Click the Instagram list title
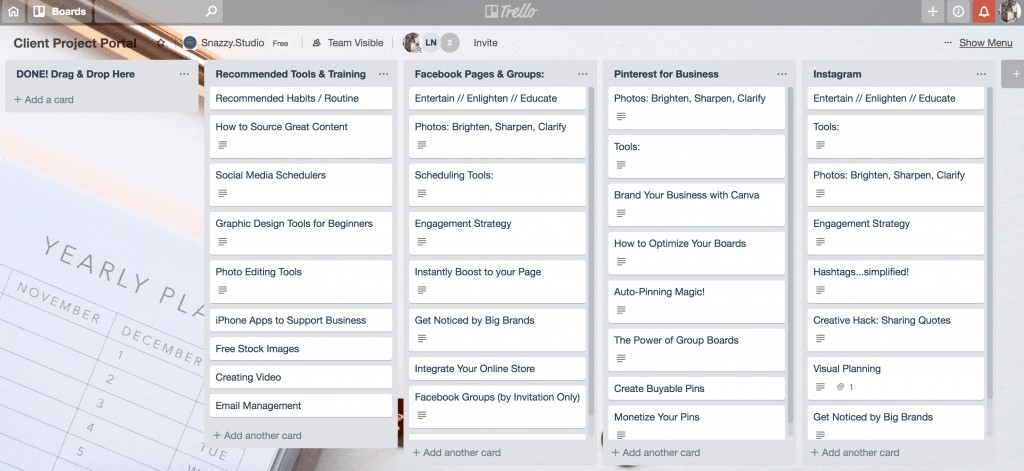1024x471 pixels. pos(837,74)
